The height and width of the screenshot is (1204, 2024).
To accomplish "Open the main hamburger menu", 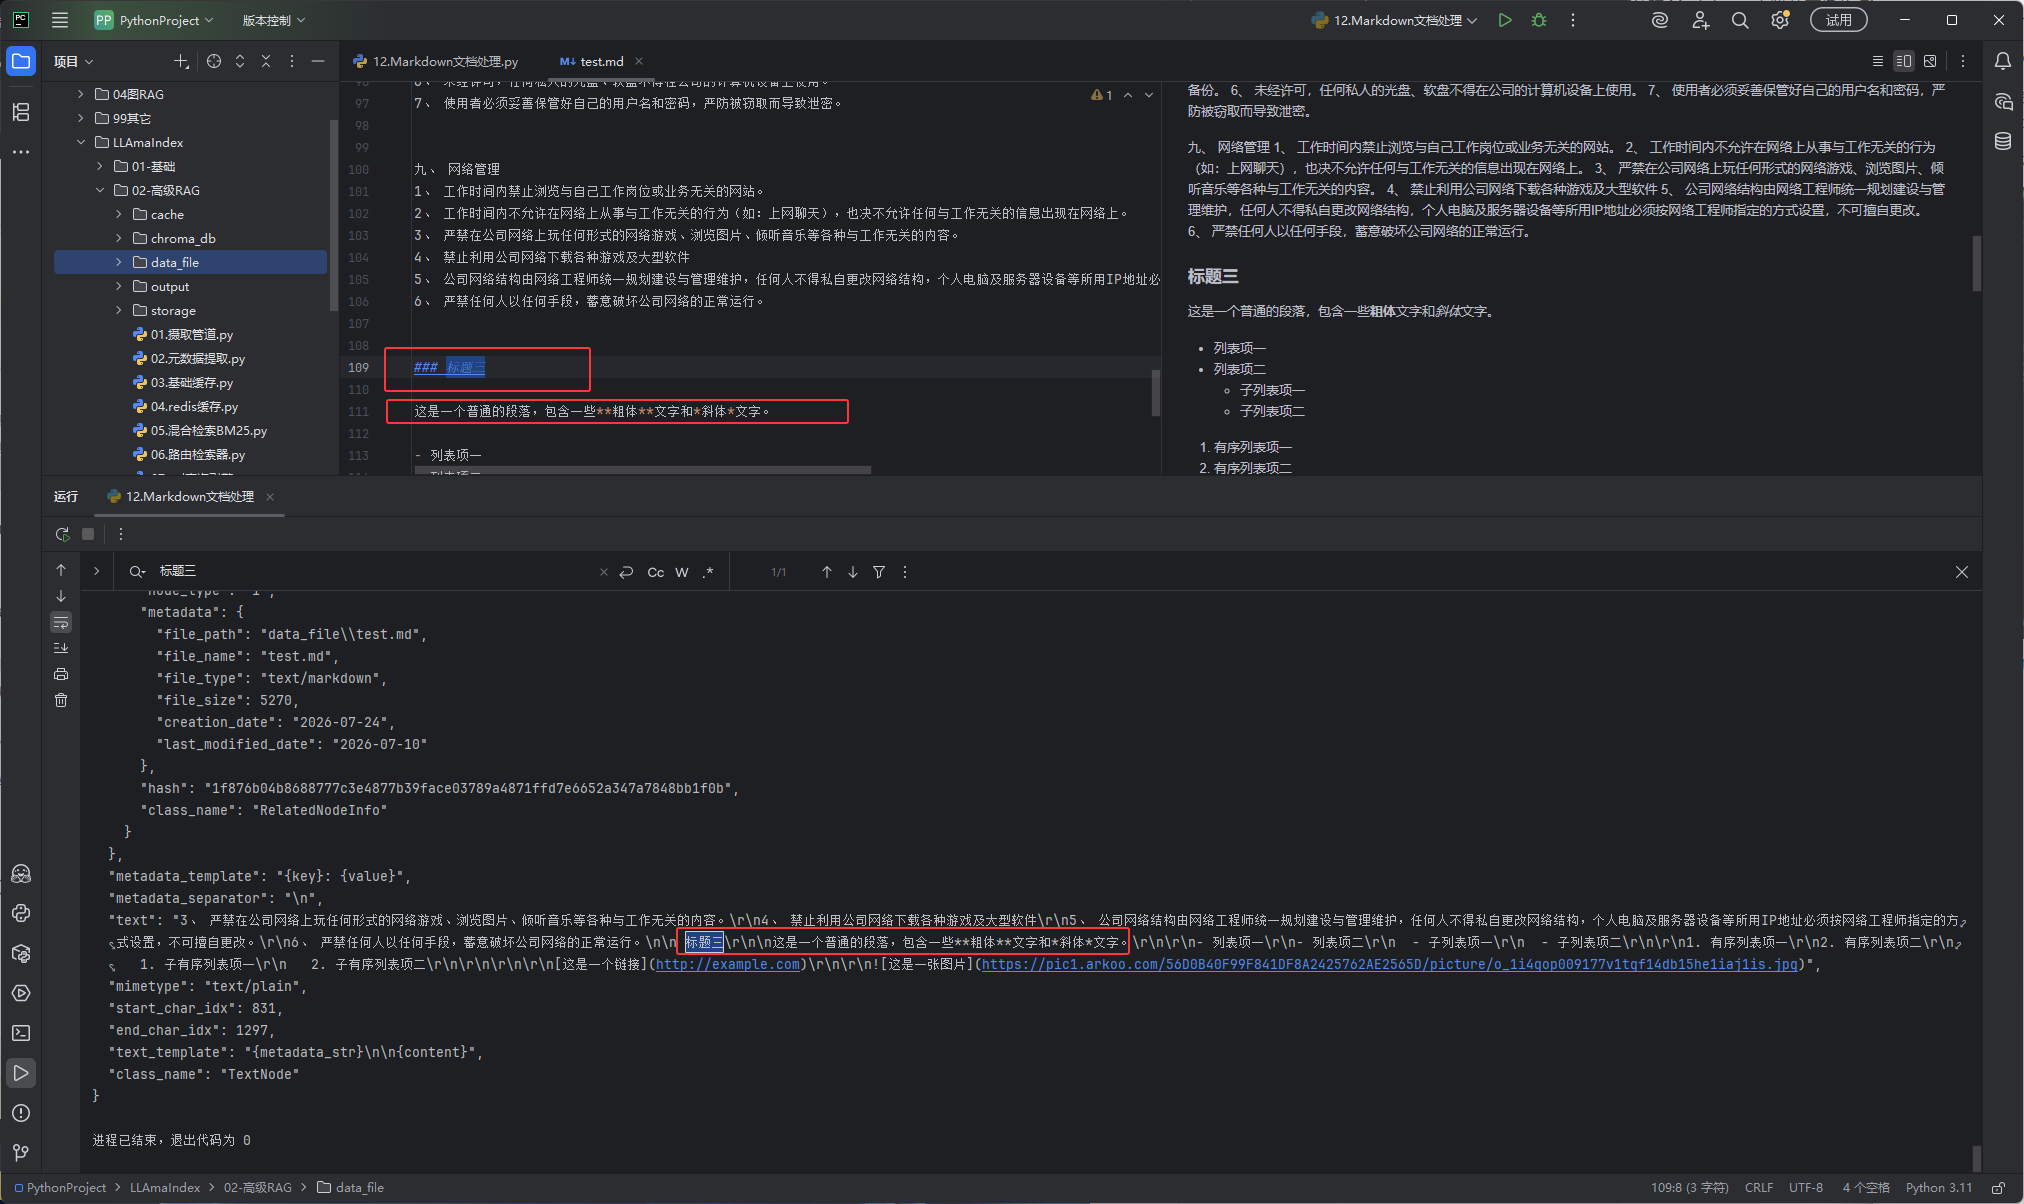I will (x=60, y=20).
